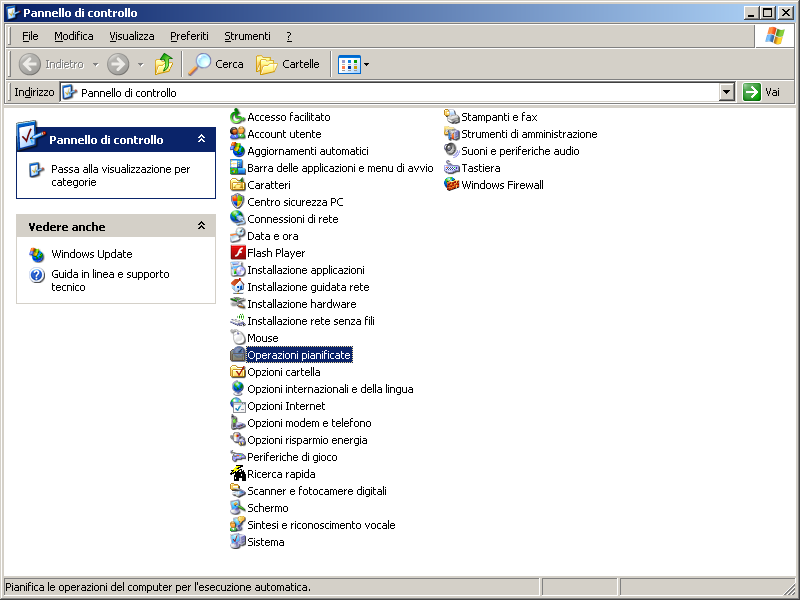Open Guida in linea e supporto tecnico
800x600 pixels.
pyautogui.click(x=110, y=281)
